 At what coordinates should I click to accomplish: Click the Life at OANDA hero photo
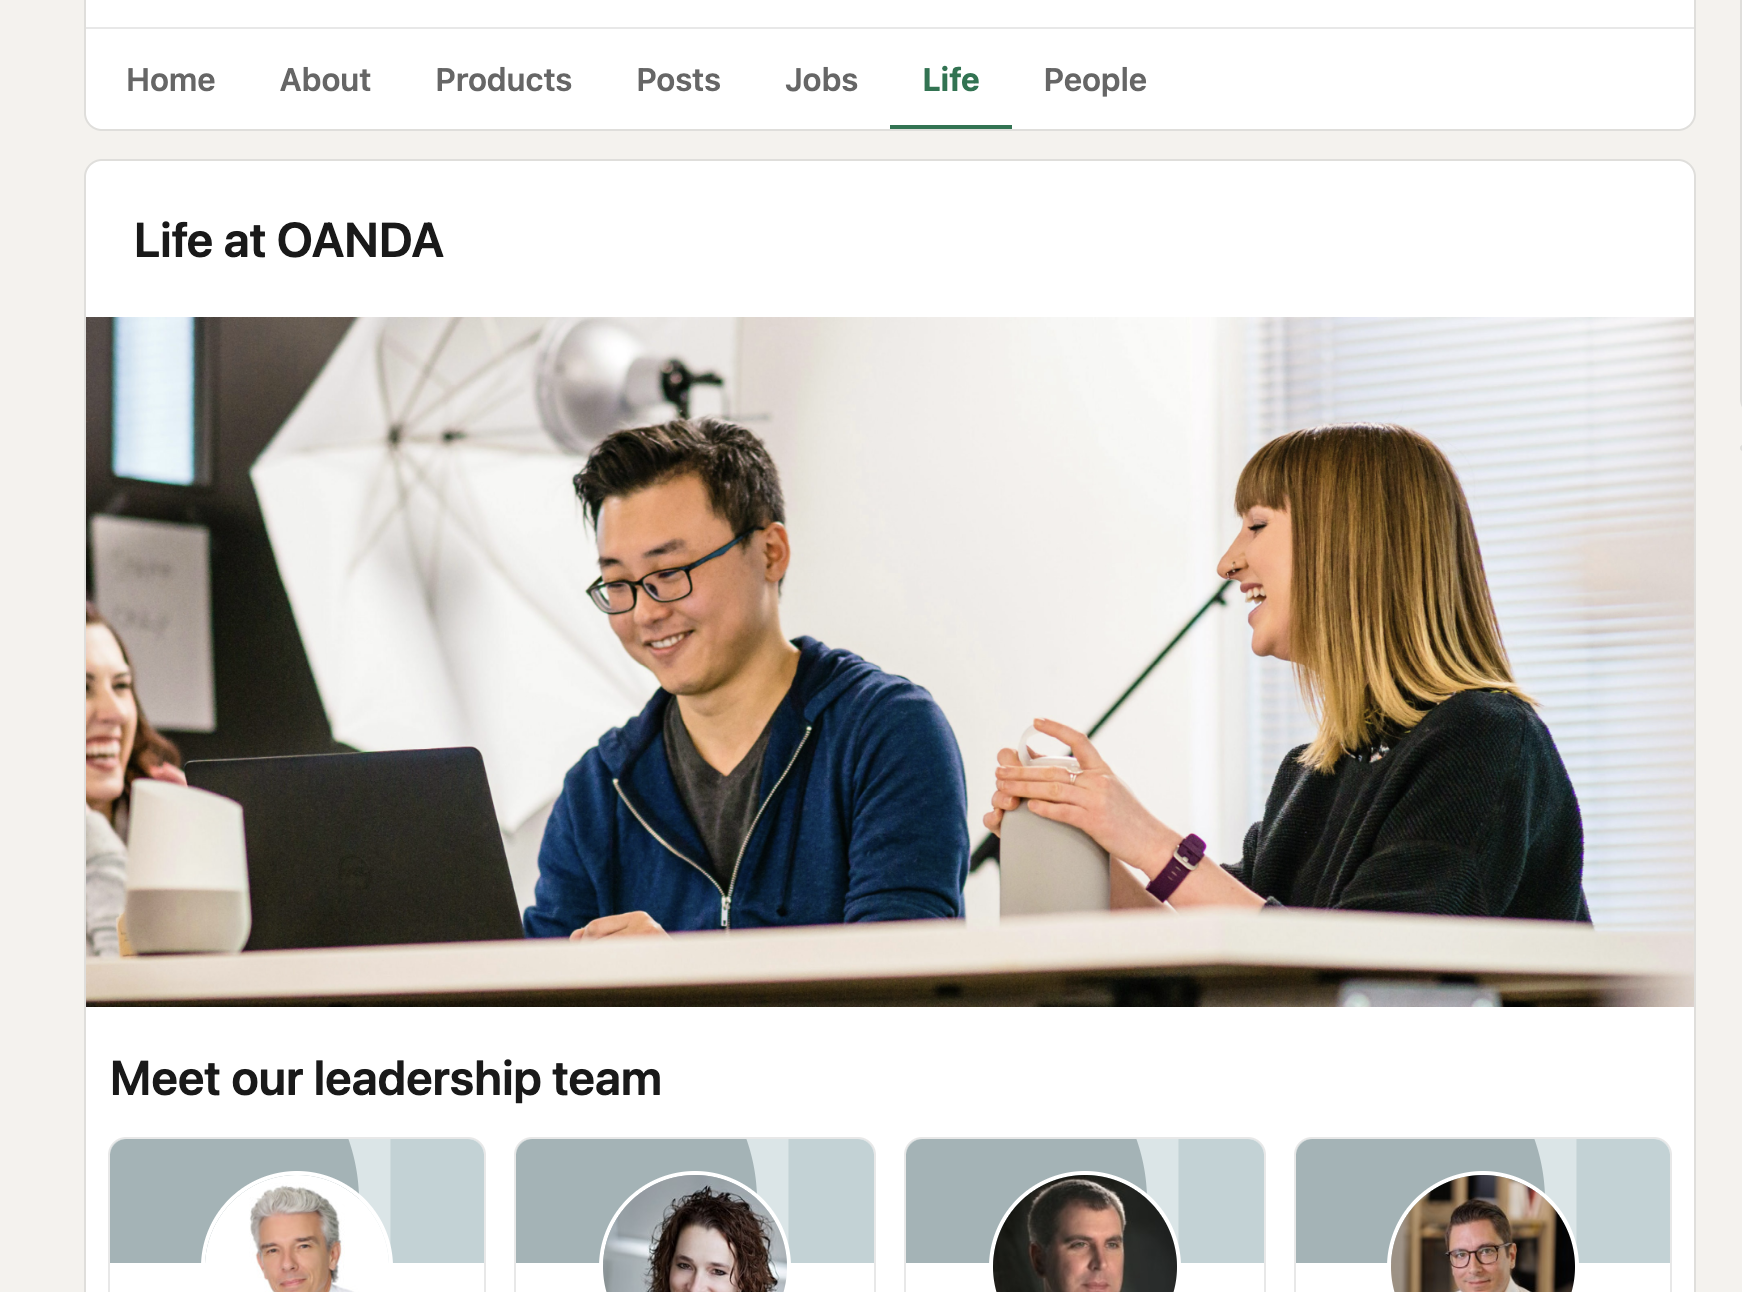click(890, 661)
